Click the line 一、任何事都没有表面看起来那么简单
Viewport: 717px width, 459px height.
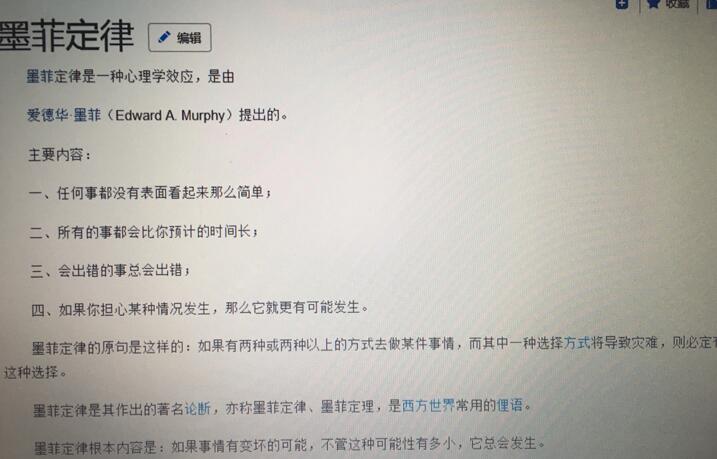(150, 193)
